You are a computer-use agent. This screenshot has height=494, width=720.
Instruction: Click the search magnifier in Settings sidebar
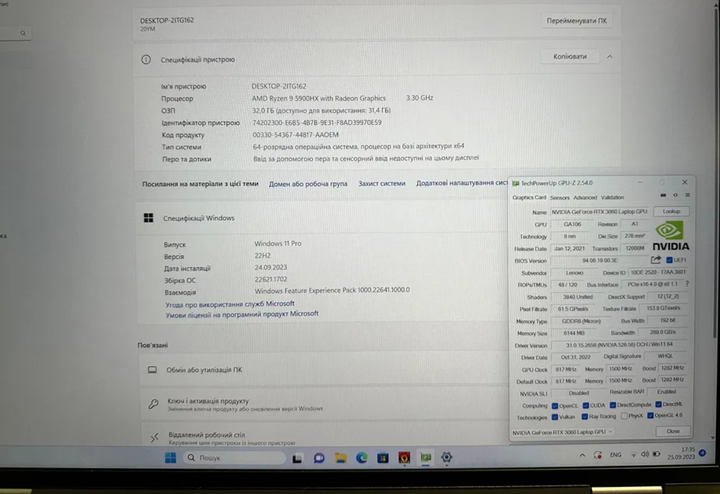click(x=23, y=33)
